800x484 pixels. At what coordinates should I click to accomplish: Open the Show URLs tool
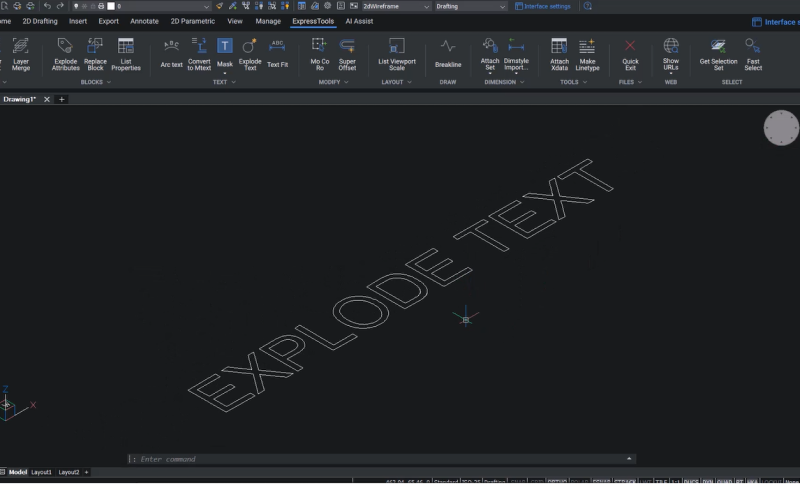click(671, 54)
